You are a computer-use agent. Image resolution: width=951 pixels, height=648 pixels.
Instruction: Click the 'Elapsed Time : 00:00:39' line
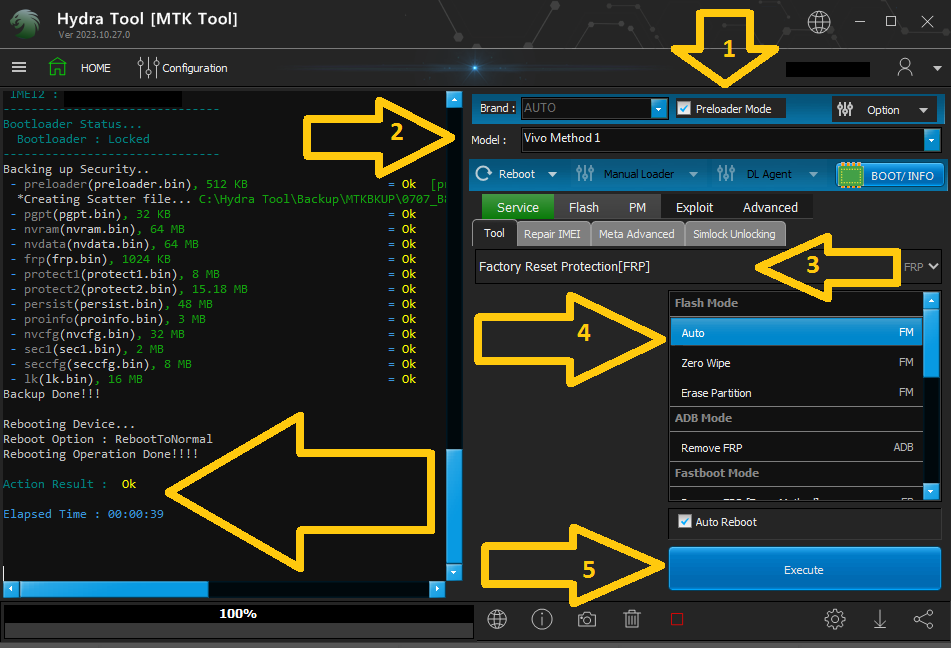[83, 514]
